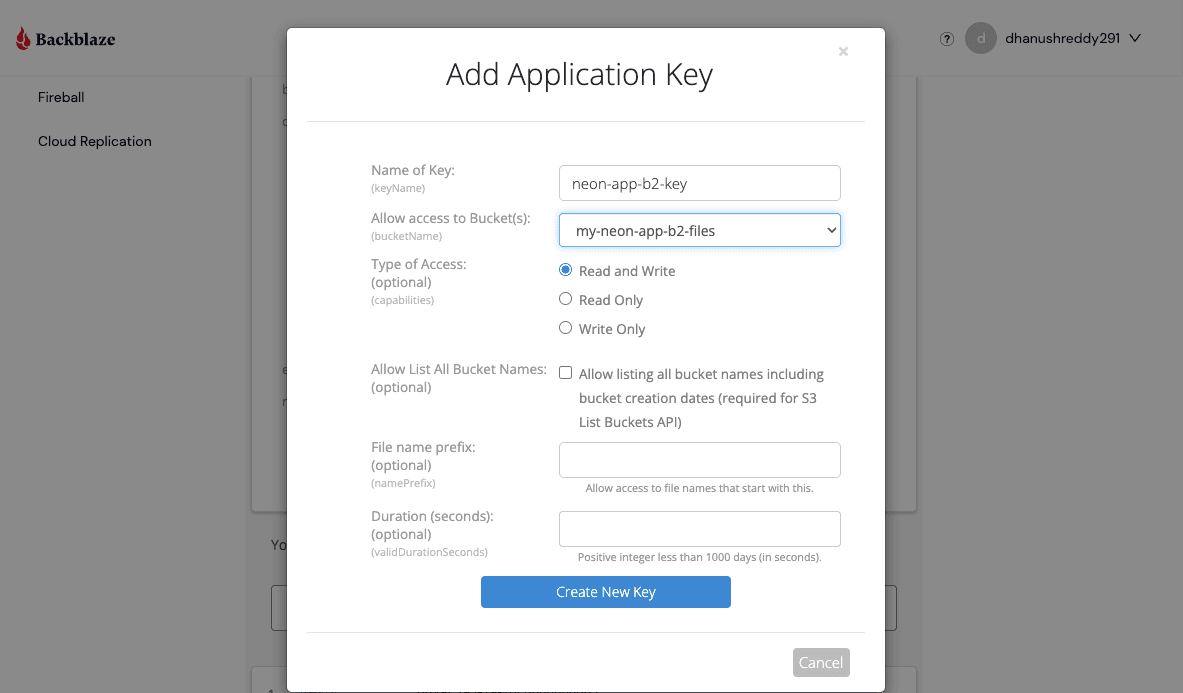Image resolution: width=1183 pixels, height=693 pixels.
Task: Open the Allow access to Bucket(s) dropdown
Action: pos(699,229)
